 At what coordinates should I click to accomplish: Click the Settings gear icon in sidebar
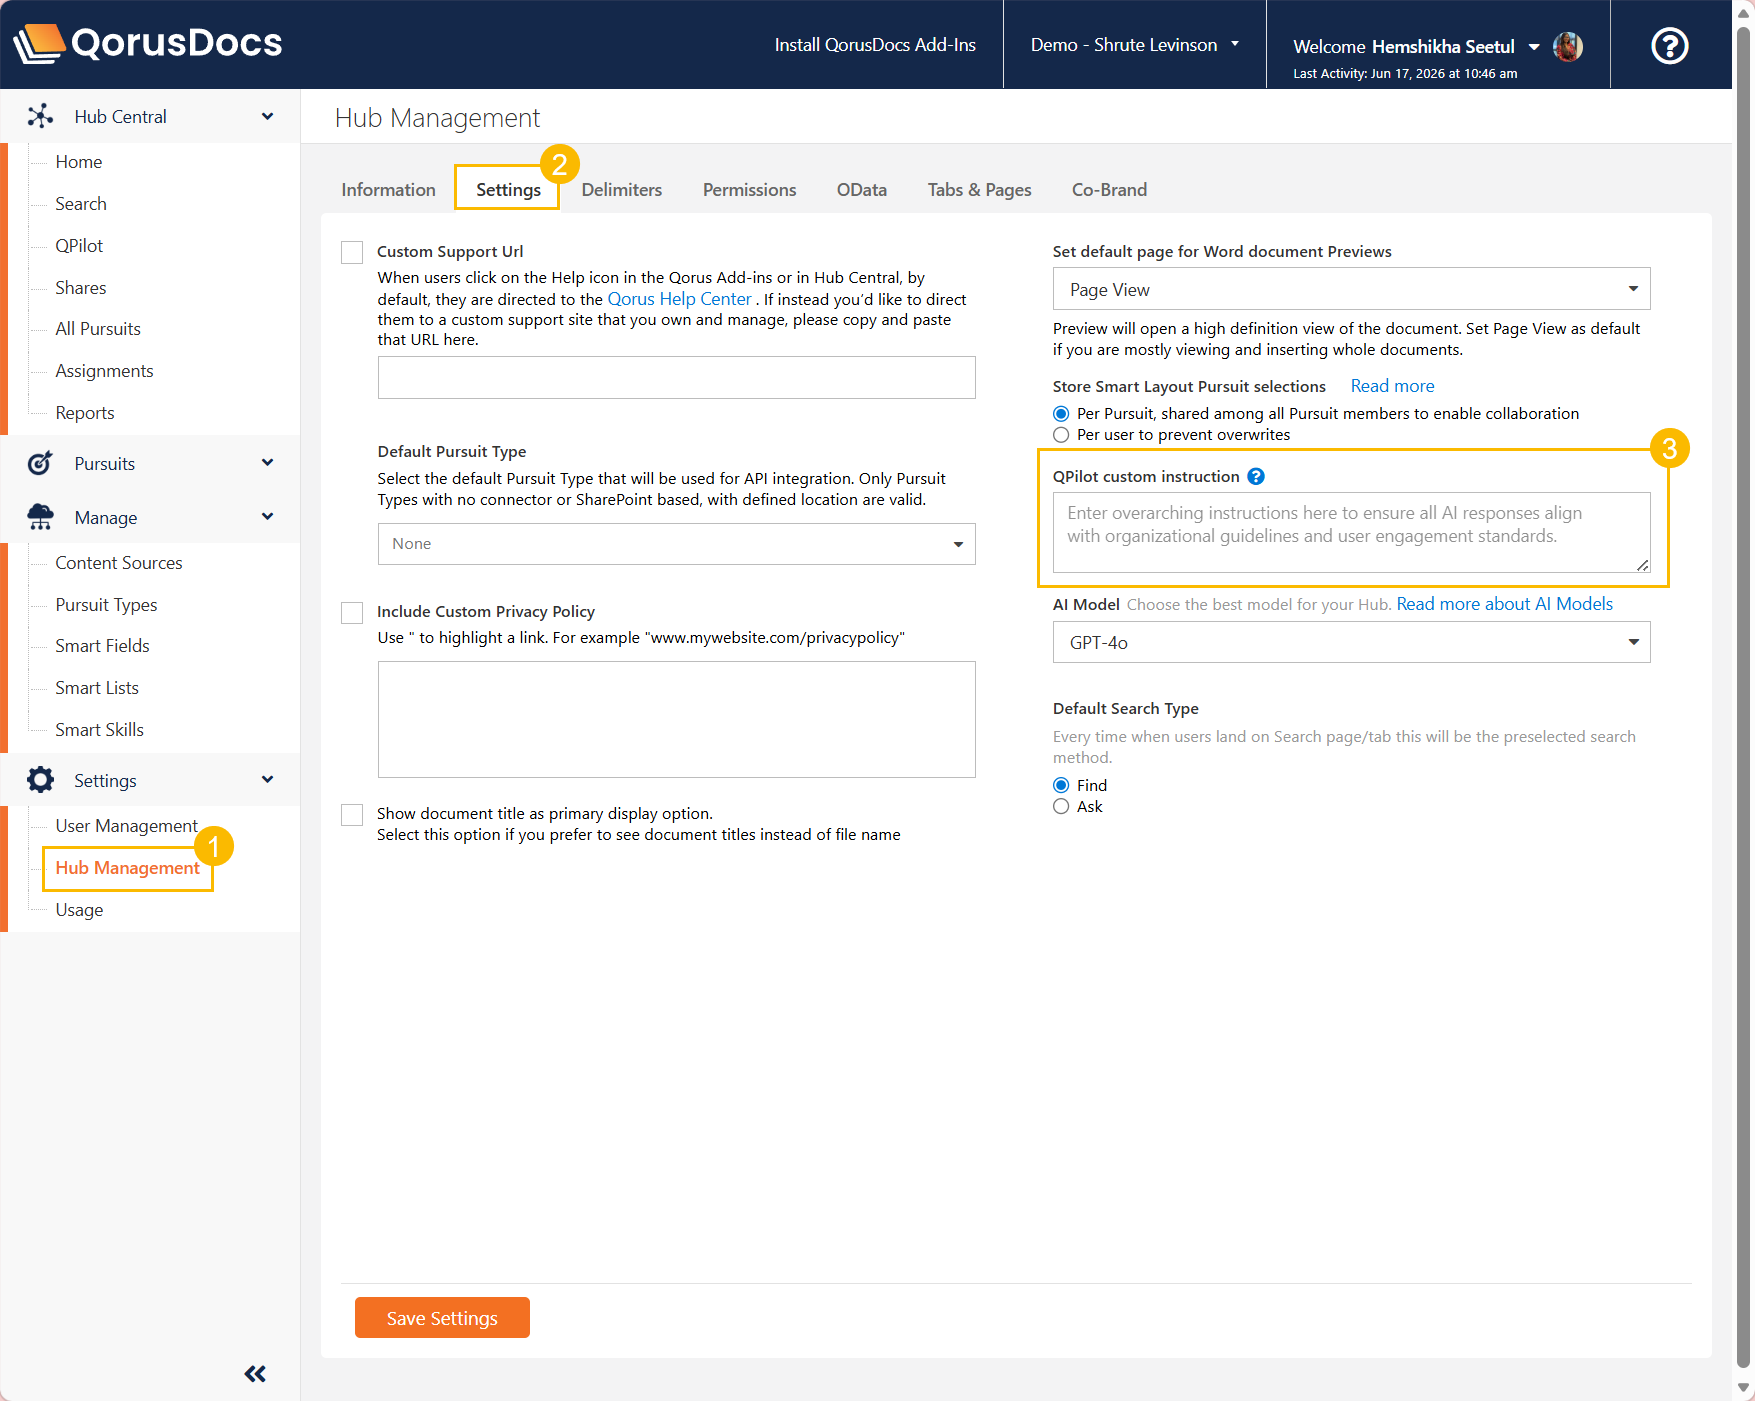point(40,780)
